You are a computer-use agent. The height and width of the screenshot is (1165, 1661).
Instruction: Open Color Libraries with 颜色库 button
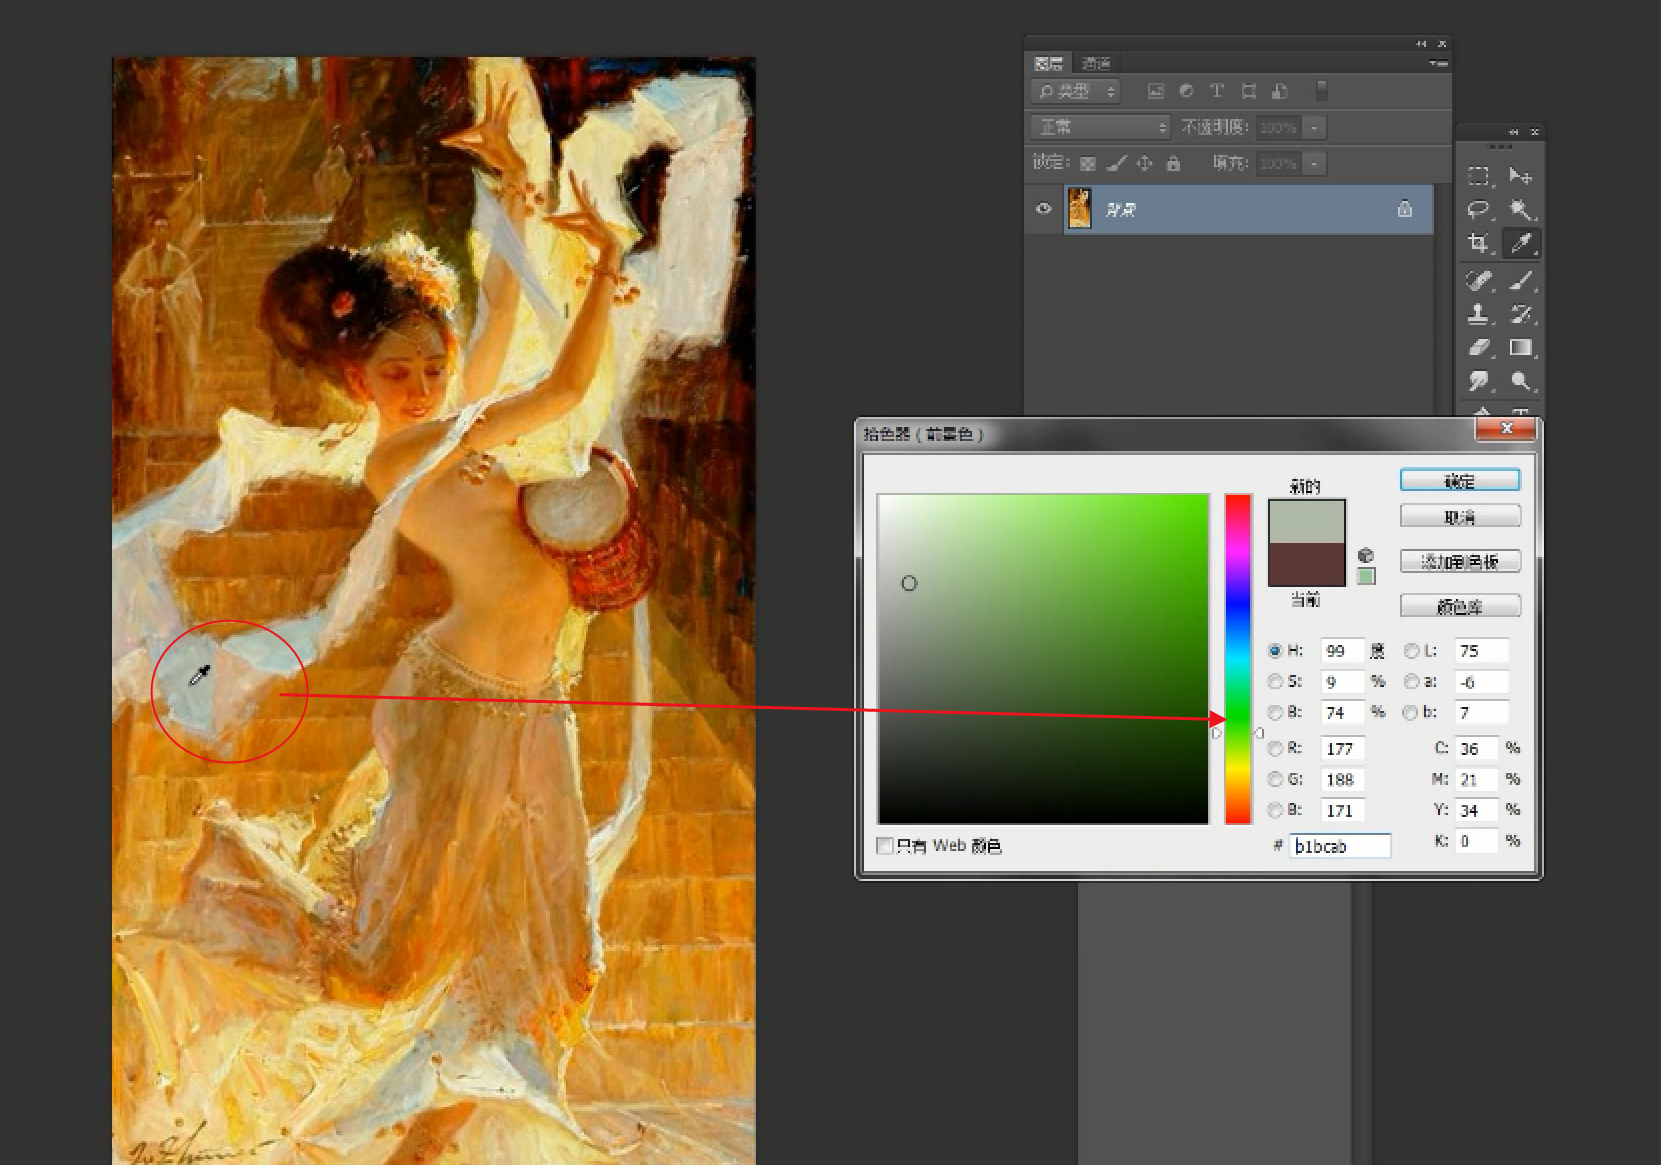pyautogui.click(x=1460, y=606)
